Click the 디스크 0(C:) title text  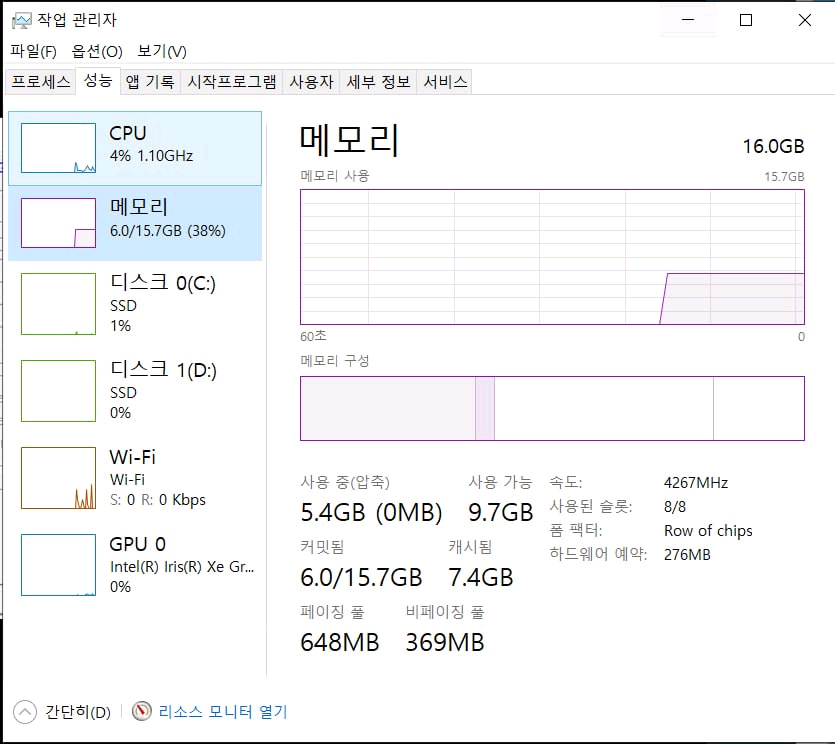point(162,283)
